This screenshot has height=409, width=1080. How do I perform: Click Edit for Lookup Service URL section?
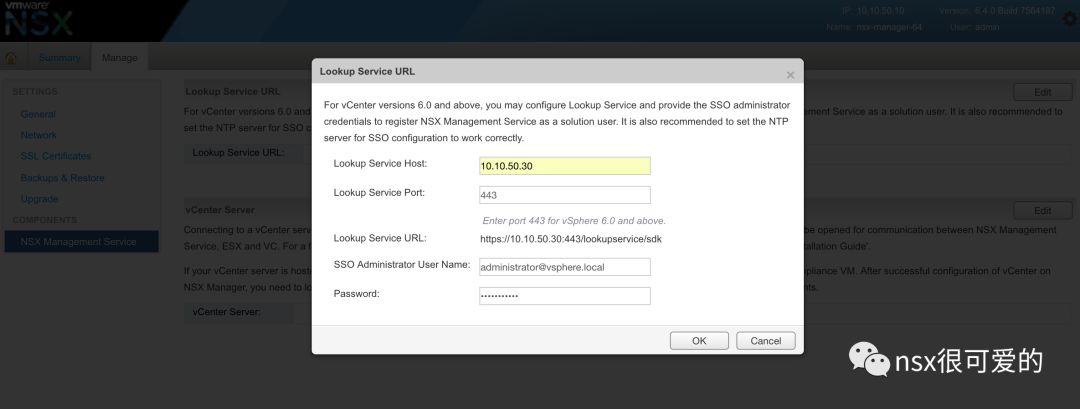[1043, 92]
